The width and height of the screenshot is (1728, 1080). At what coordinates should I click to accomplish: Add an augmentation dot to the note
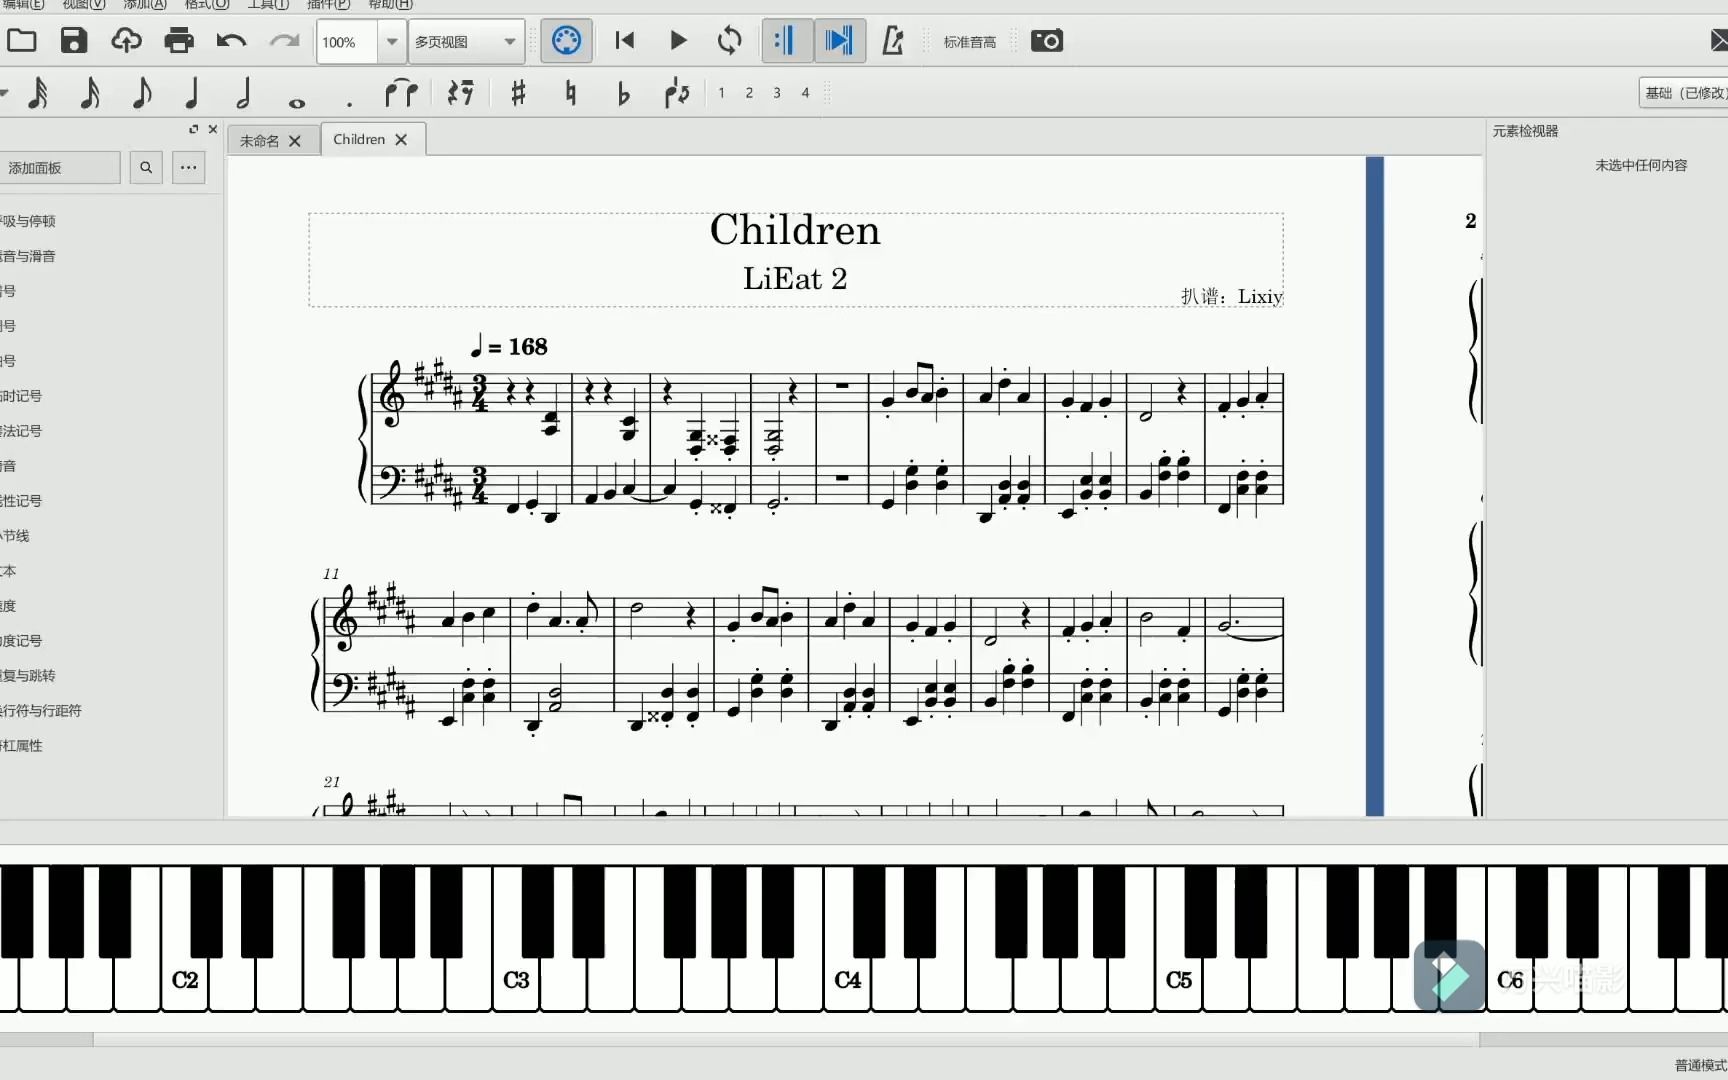pos(349,103)
